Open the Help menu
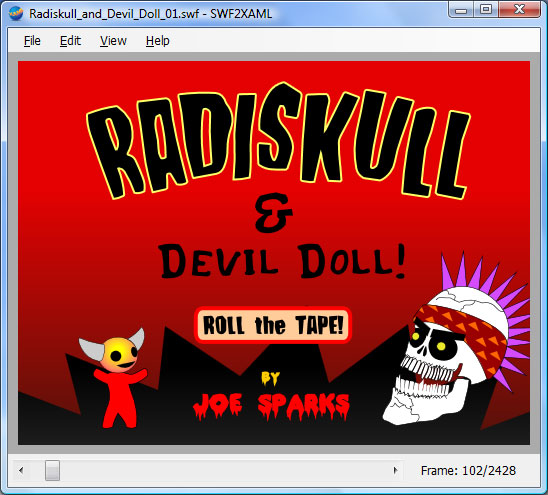 (158, 41)
